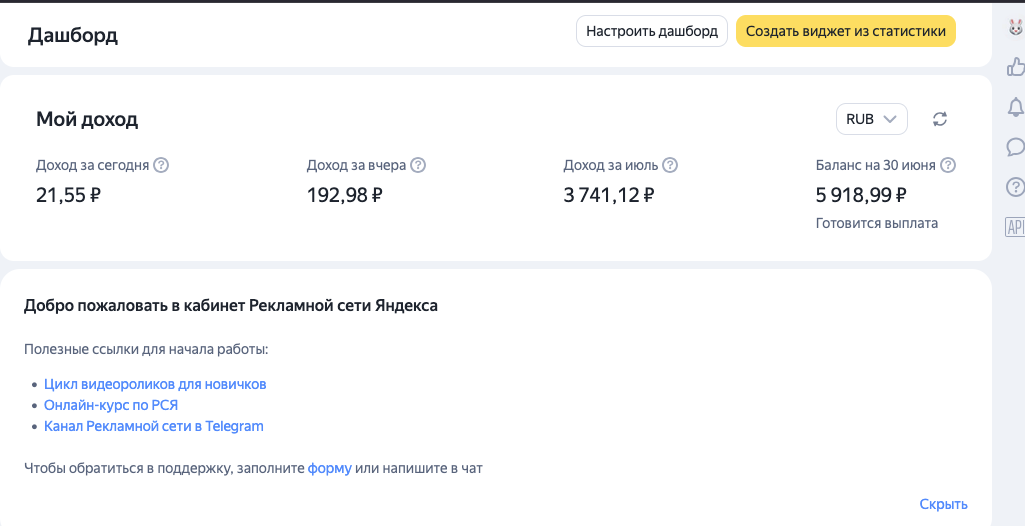Click the refresh income icon
This screenshot has height=526, width=1025.
[x=939, y=119]
